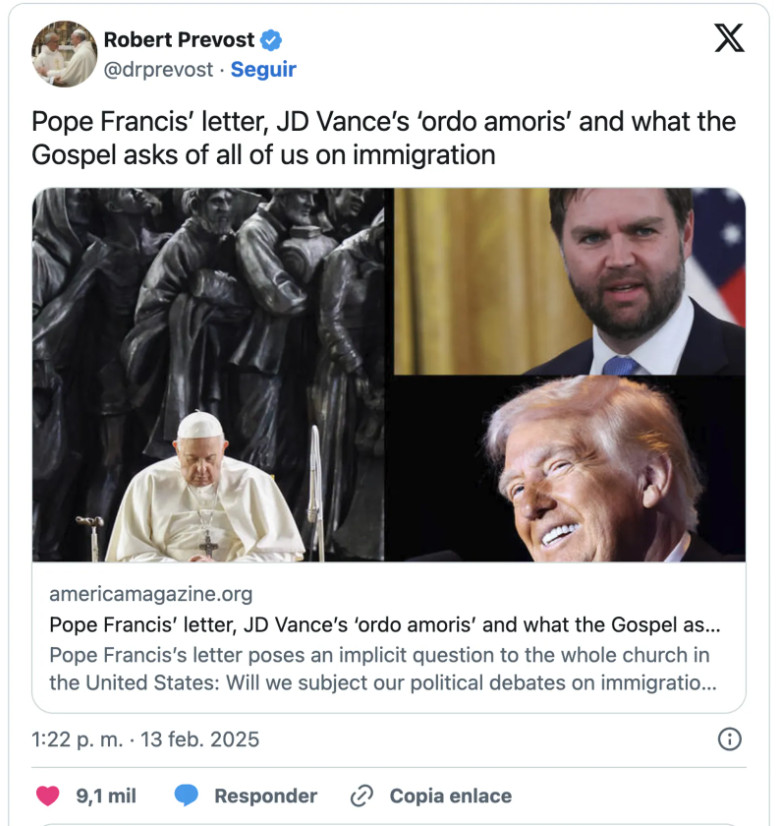Select the tweet body text
Viewport: 780px width, 826px height.
383,138
